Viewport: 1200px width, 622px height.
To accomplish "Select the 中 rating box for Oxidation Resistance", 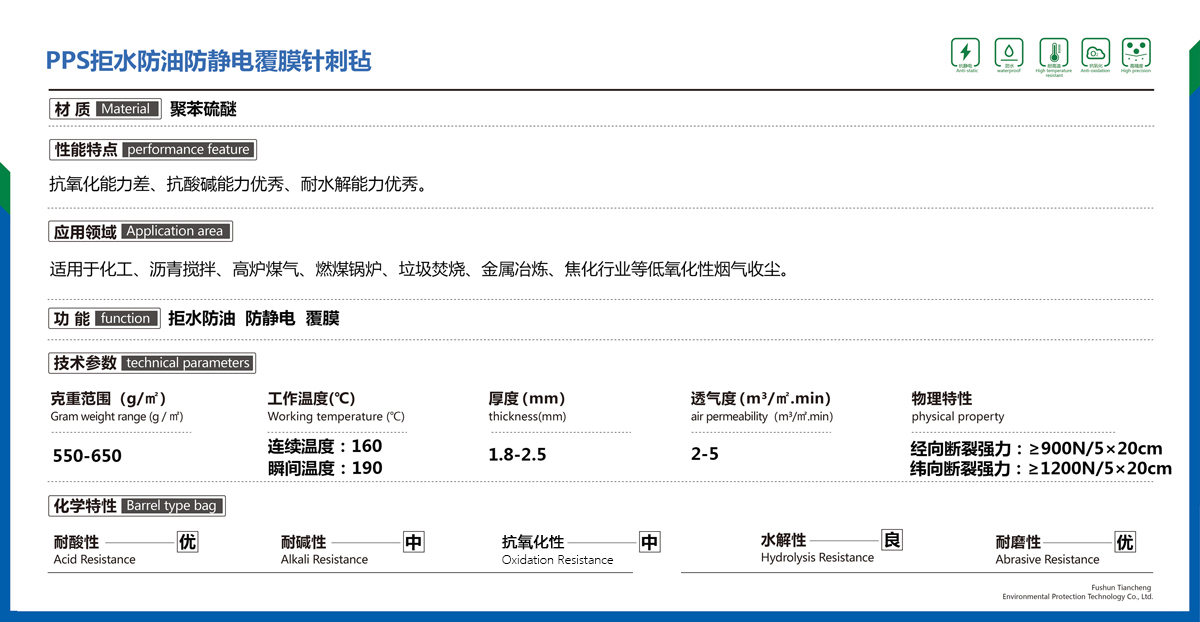I will coord(650,542).
